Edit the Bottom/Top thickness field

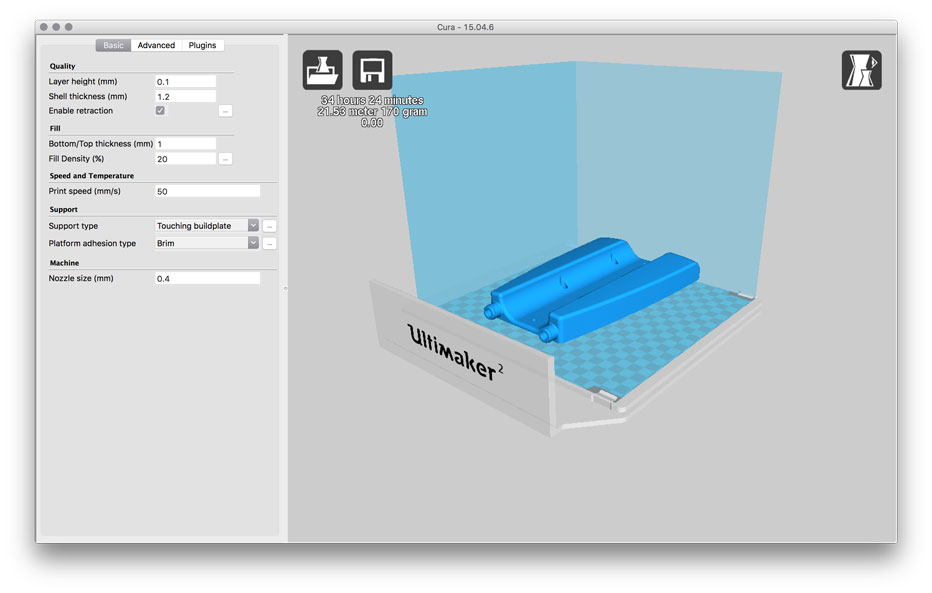pyautogui.click(x=185, y=144)
